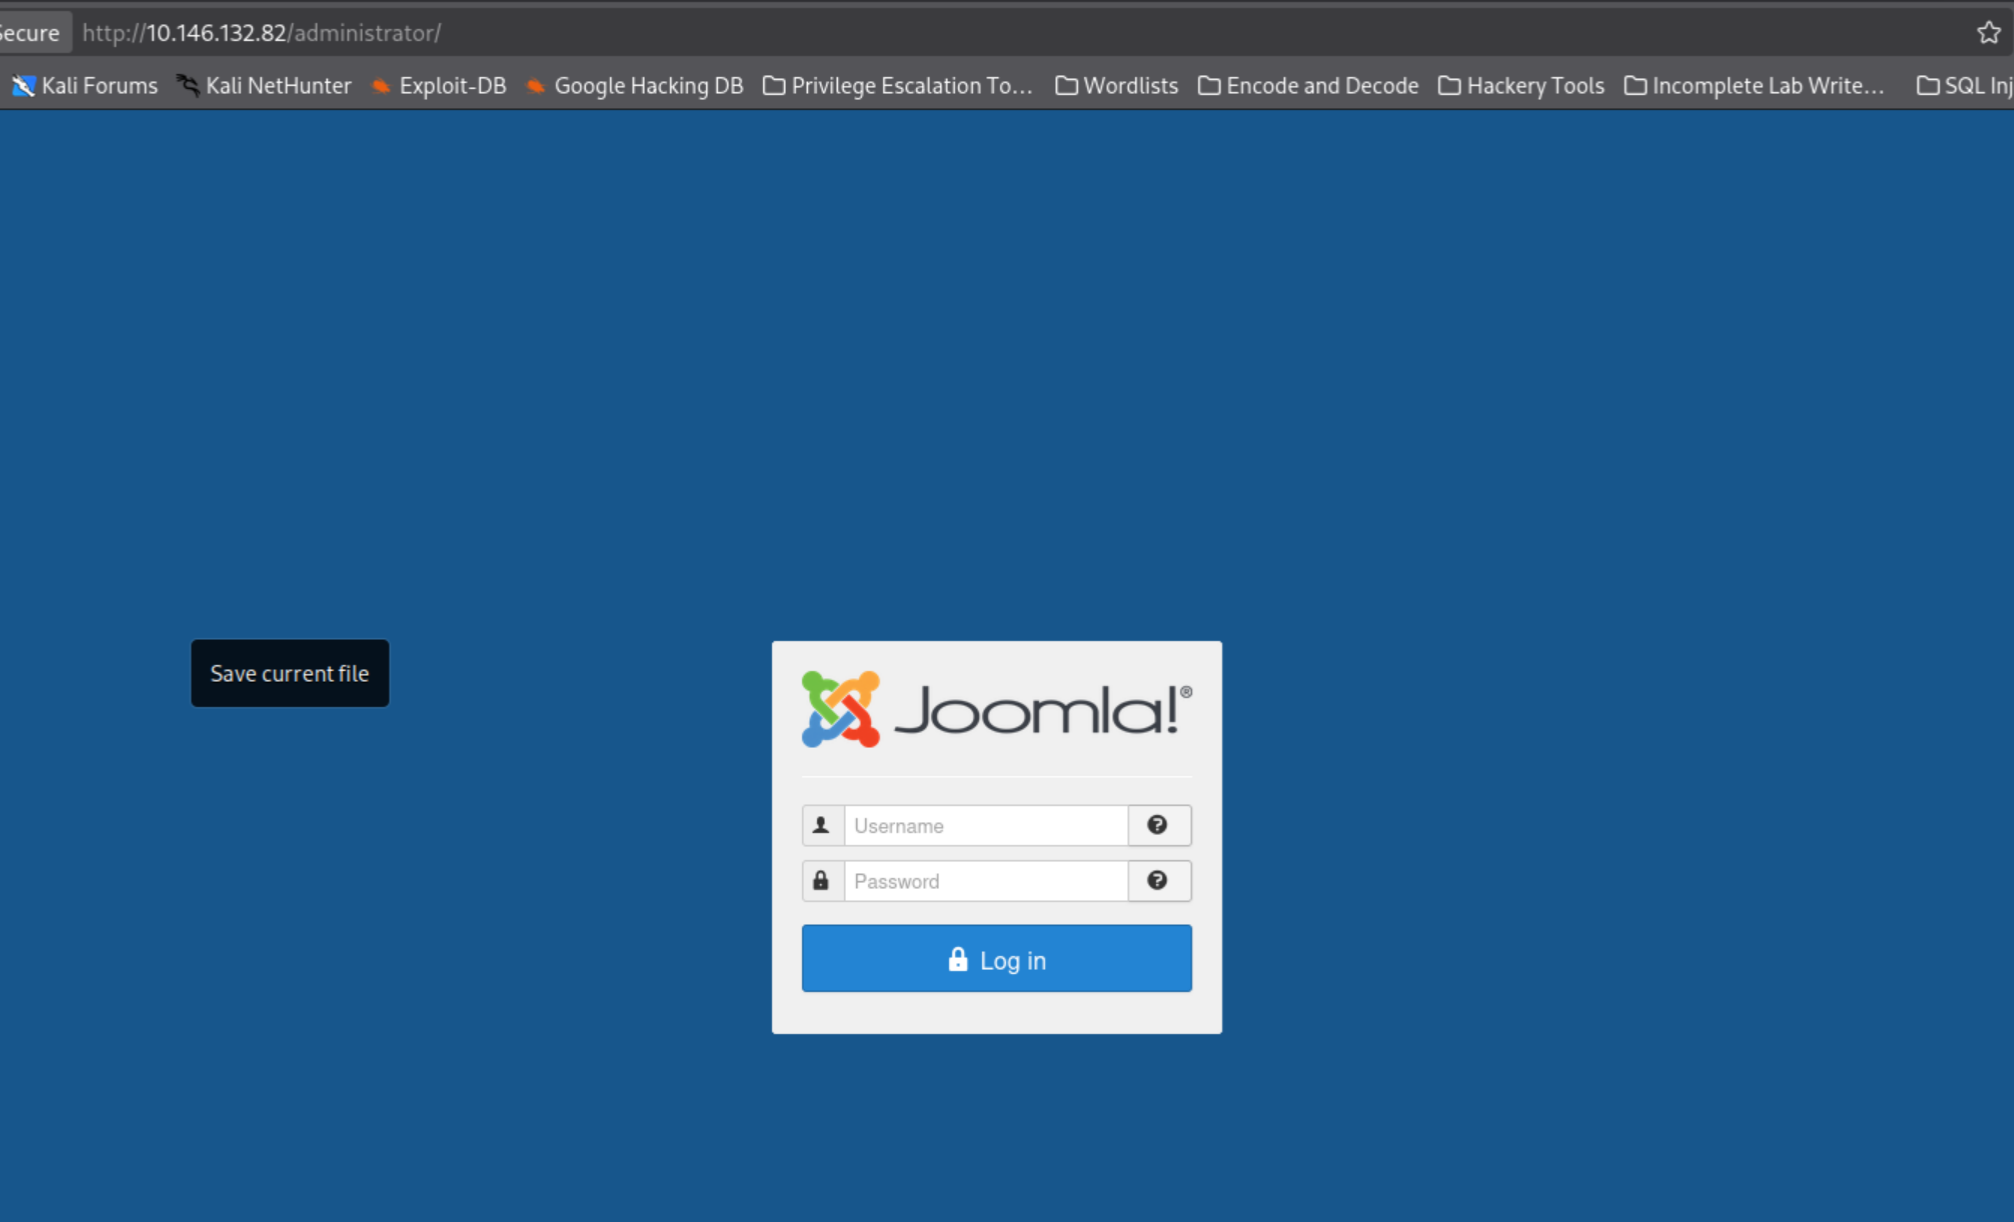
Task: Open the Incomplete Lab Write bookmark folder
Action: [x=1755, y=86]
